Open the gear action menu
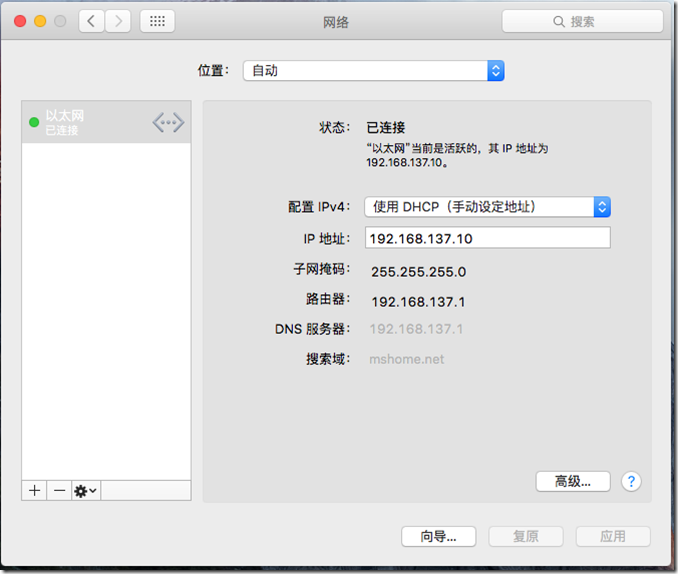Viewport: 678px width, 574px height. 86,490
